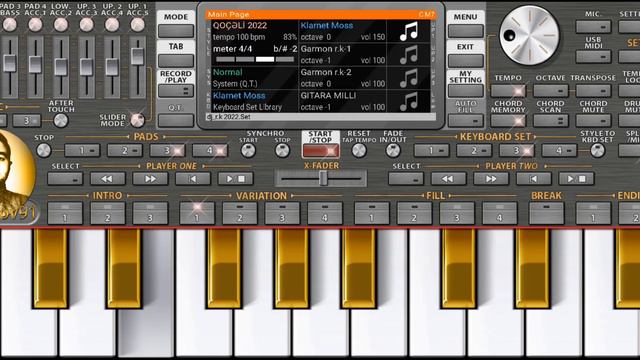
Task: Select Keyboard Set 2 button
Action: coord(474,151)
